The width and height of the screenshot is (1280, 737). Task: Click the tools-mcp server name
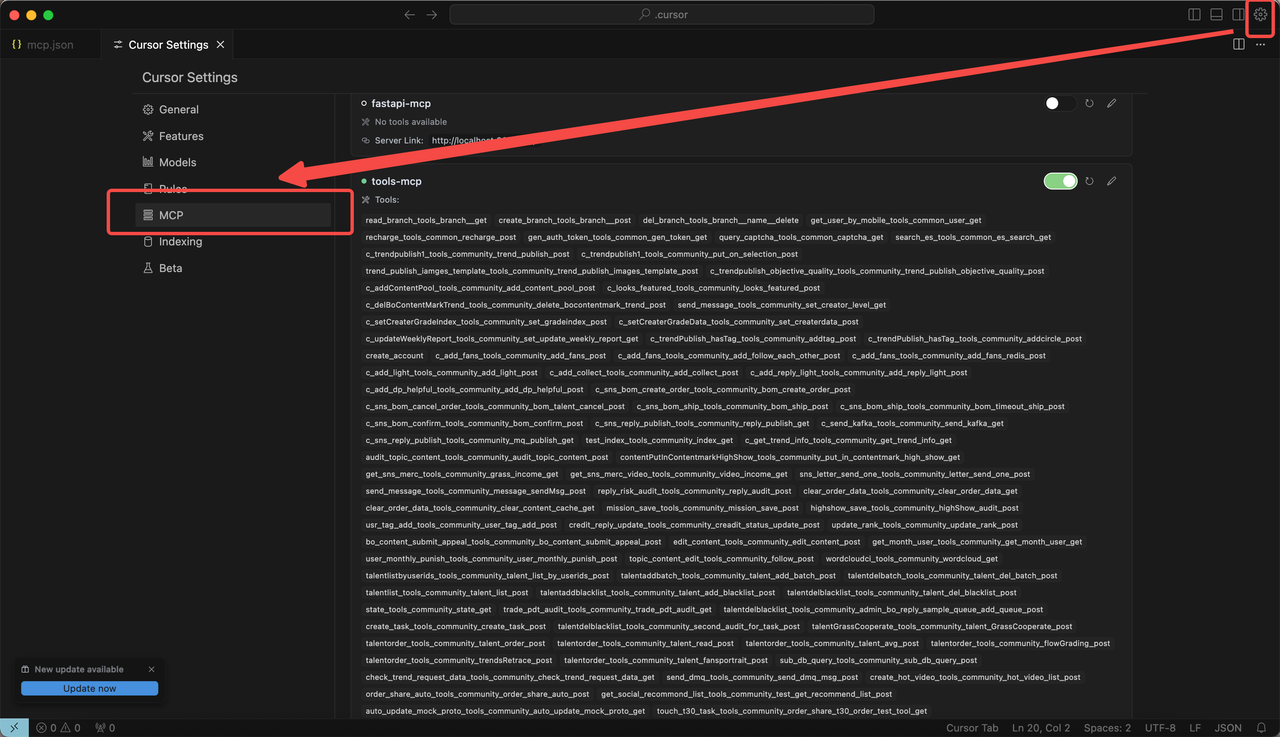pyautogui.click(x=396, y=181)
